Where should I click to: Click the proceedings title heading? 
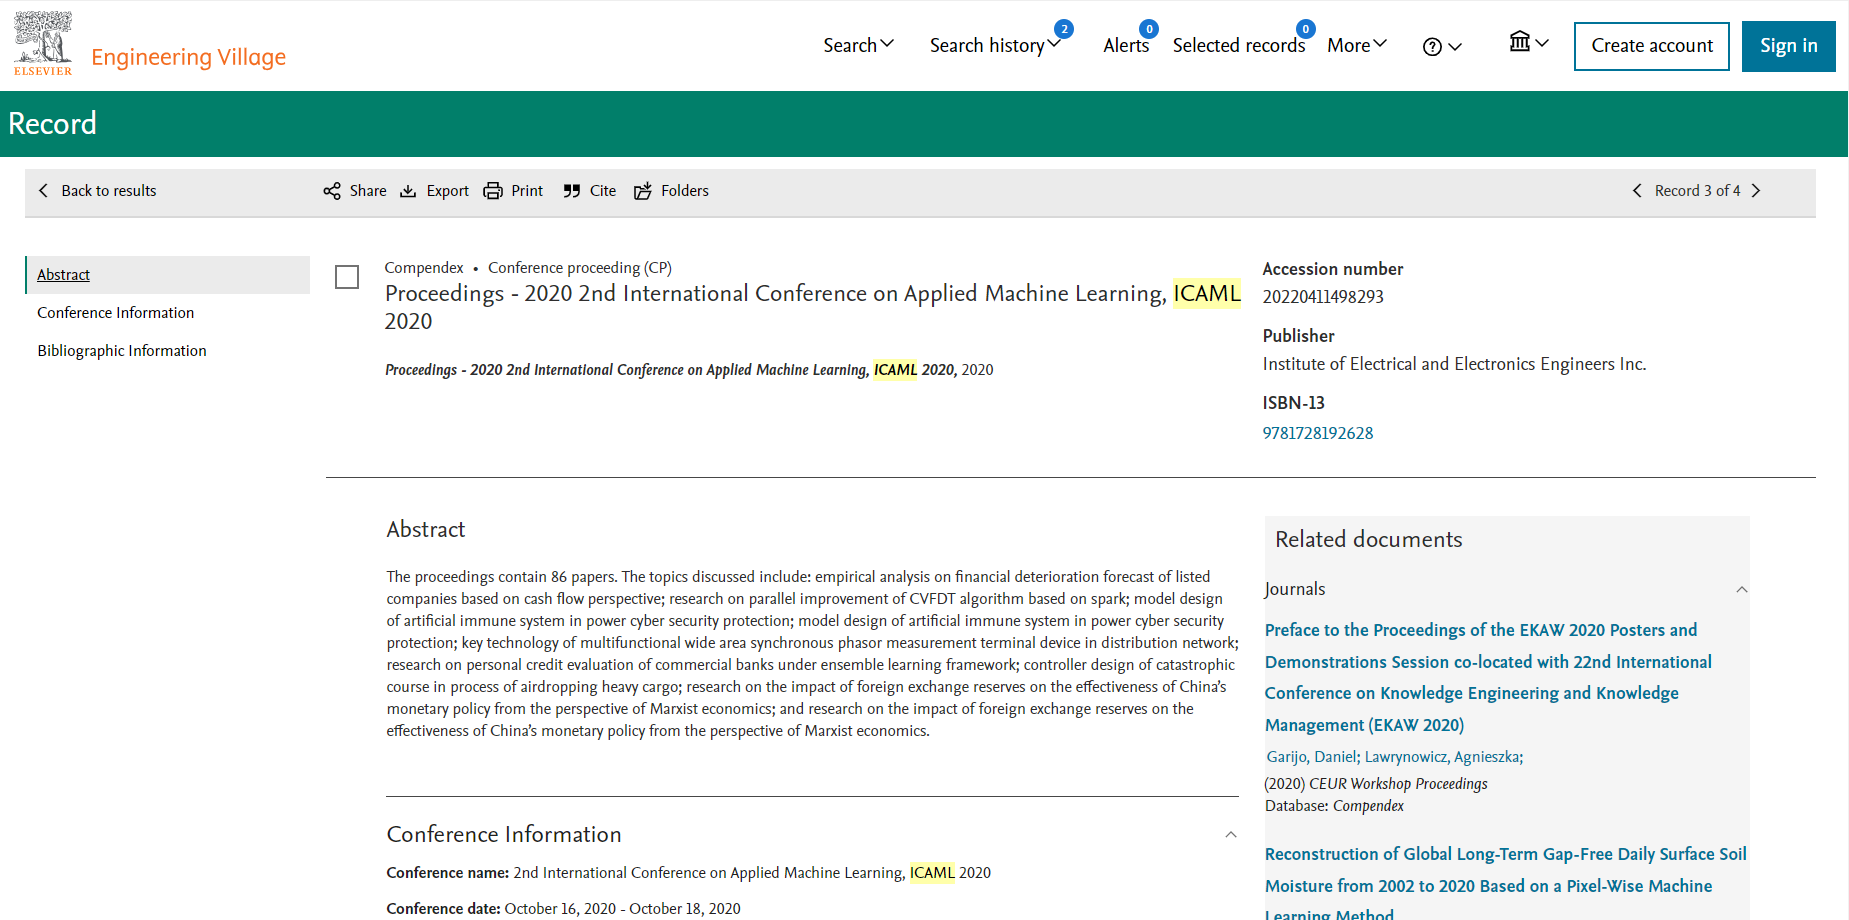(813, 307)
